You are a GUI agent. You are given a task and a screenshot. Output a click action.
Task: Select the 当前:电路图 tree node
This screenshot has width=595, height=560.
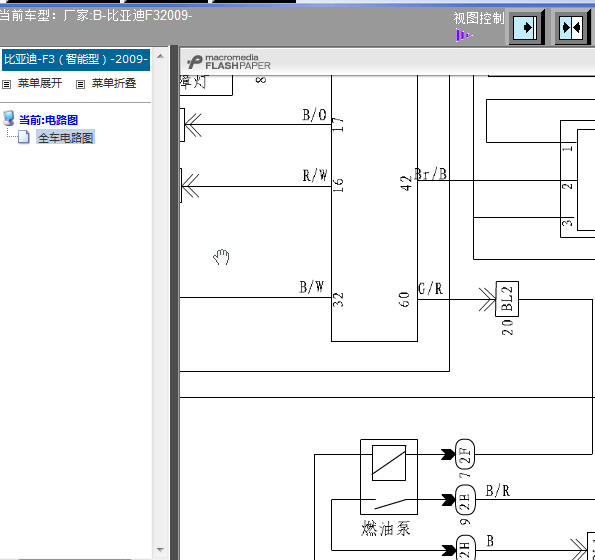tap(48, 120)
